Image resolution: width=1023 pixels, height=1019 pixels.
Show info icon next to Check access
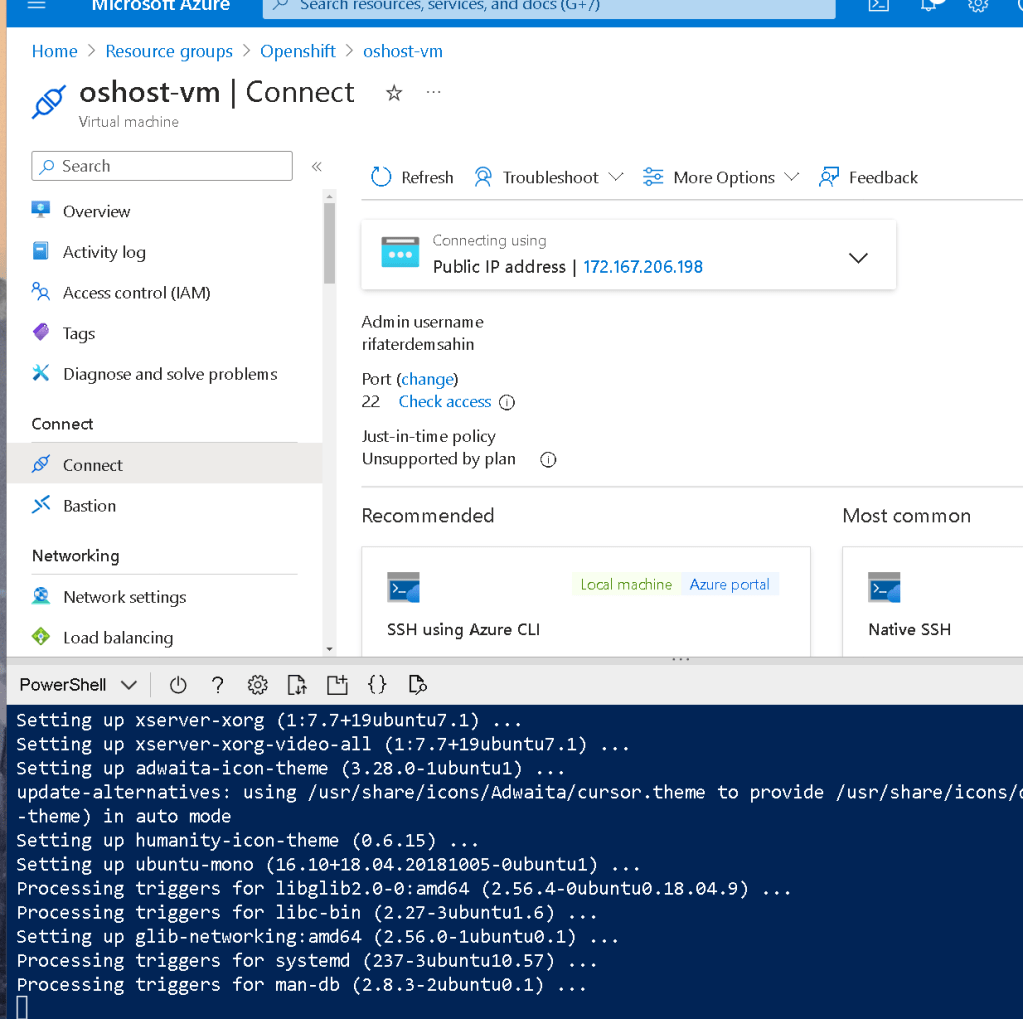pos(507,403)
